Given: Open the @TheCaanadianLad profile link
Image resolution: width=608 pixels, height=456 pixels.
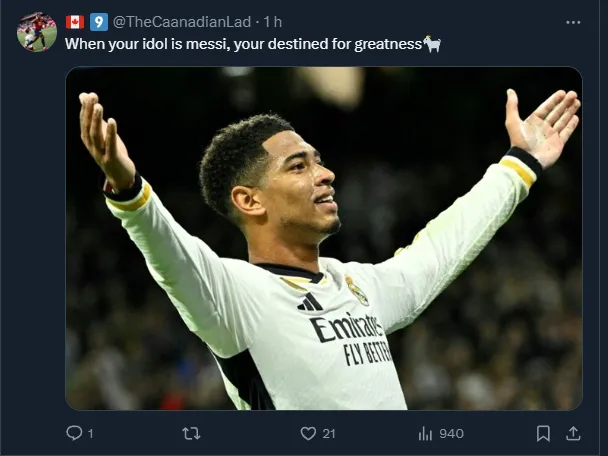Looking at the screenshot, I should pyautogui.click(x=182, y=22).
